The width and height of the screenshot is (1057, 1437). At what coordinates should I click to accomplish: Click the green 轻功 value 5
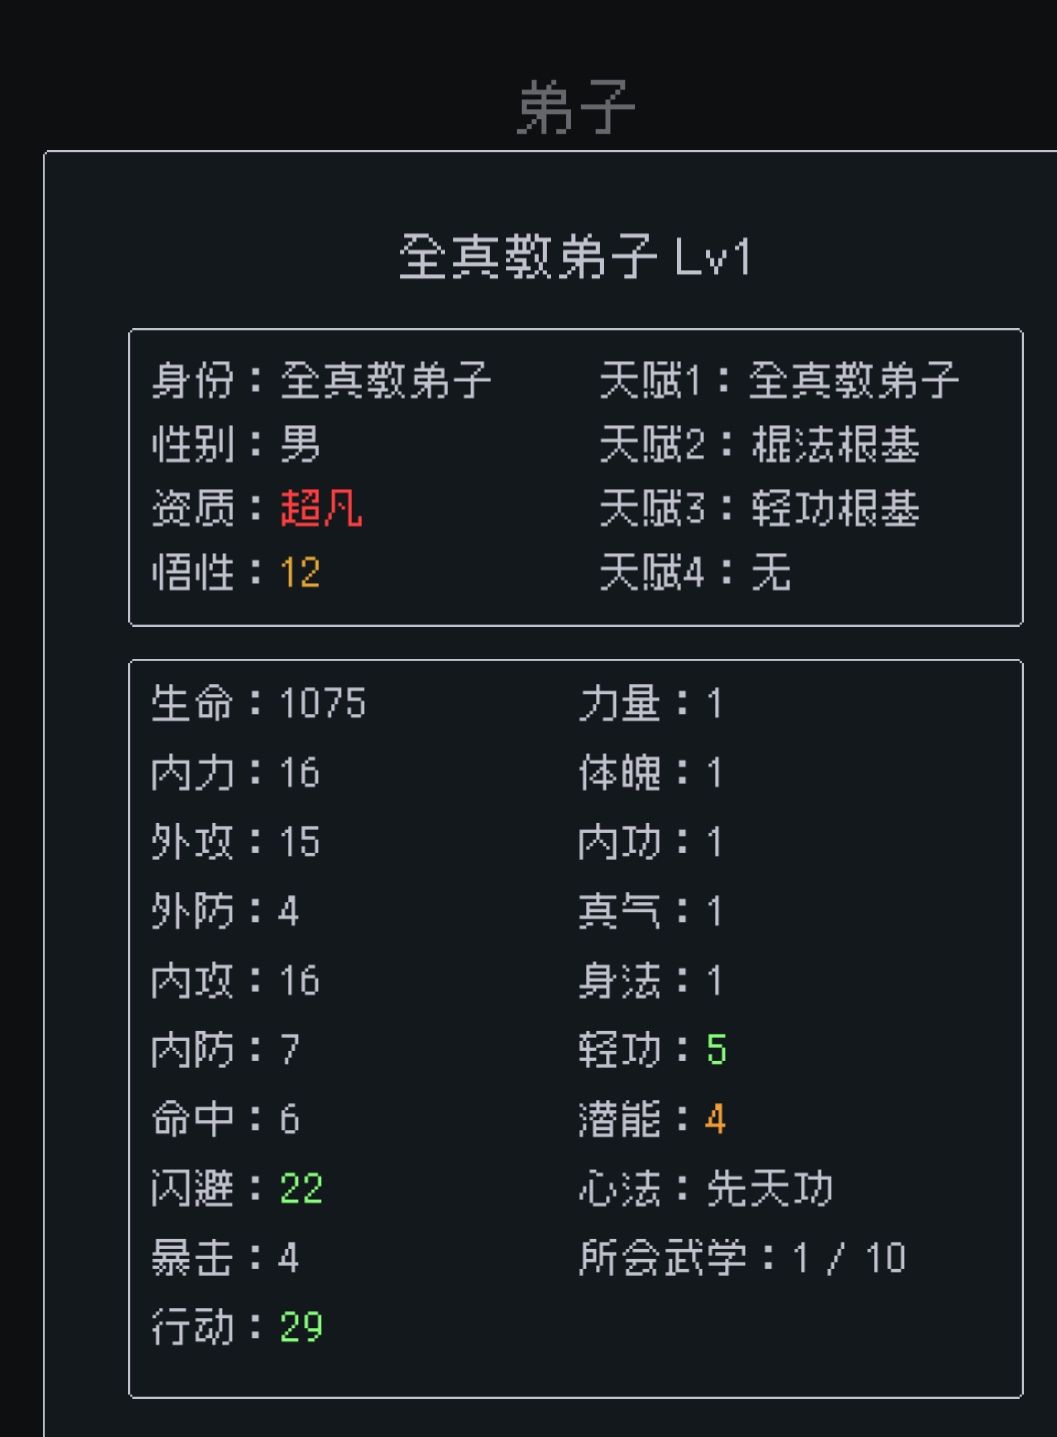(716, 1049)
